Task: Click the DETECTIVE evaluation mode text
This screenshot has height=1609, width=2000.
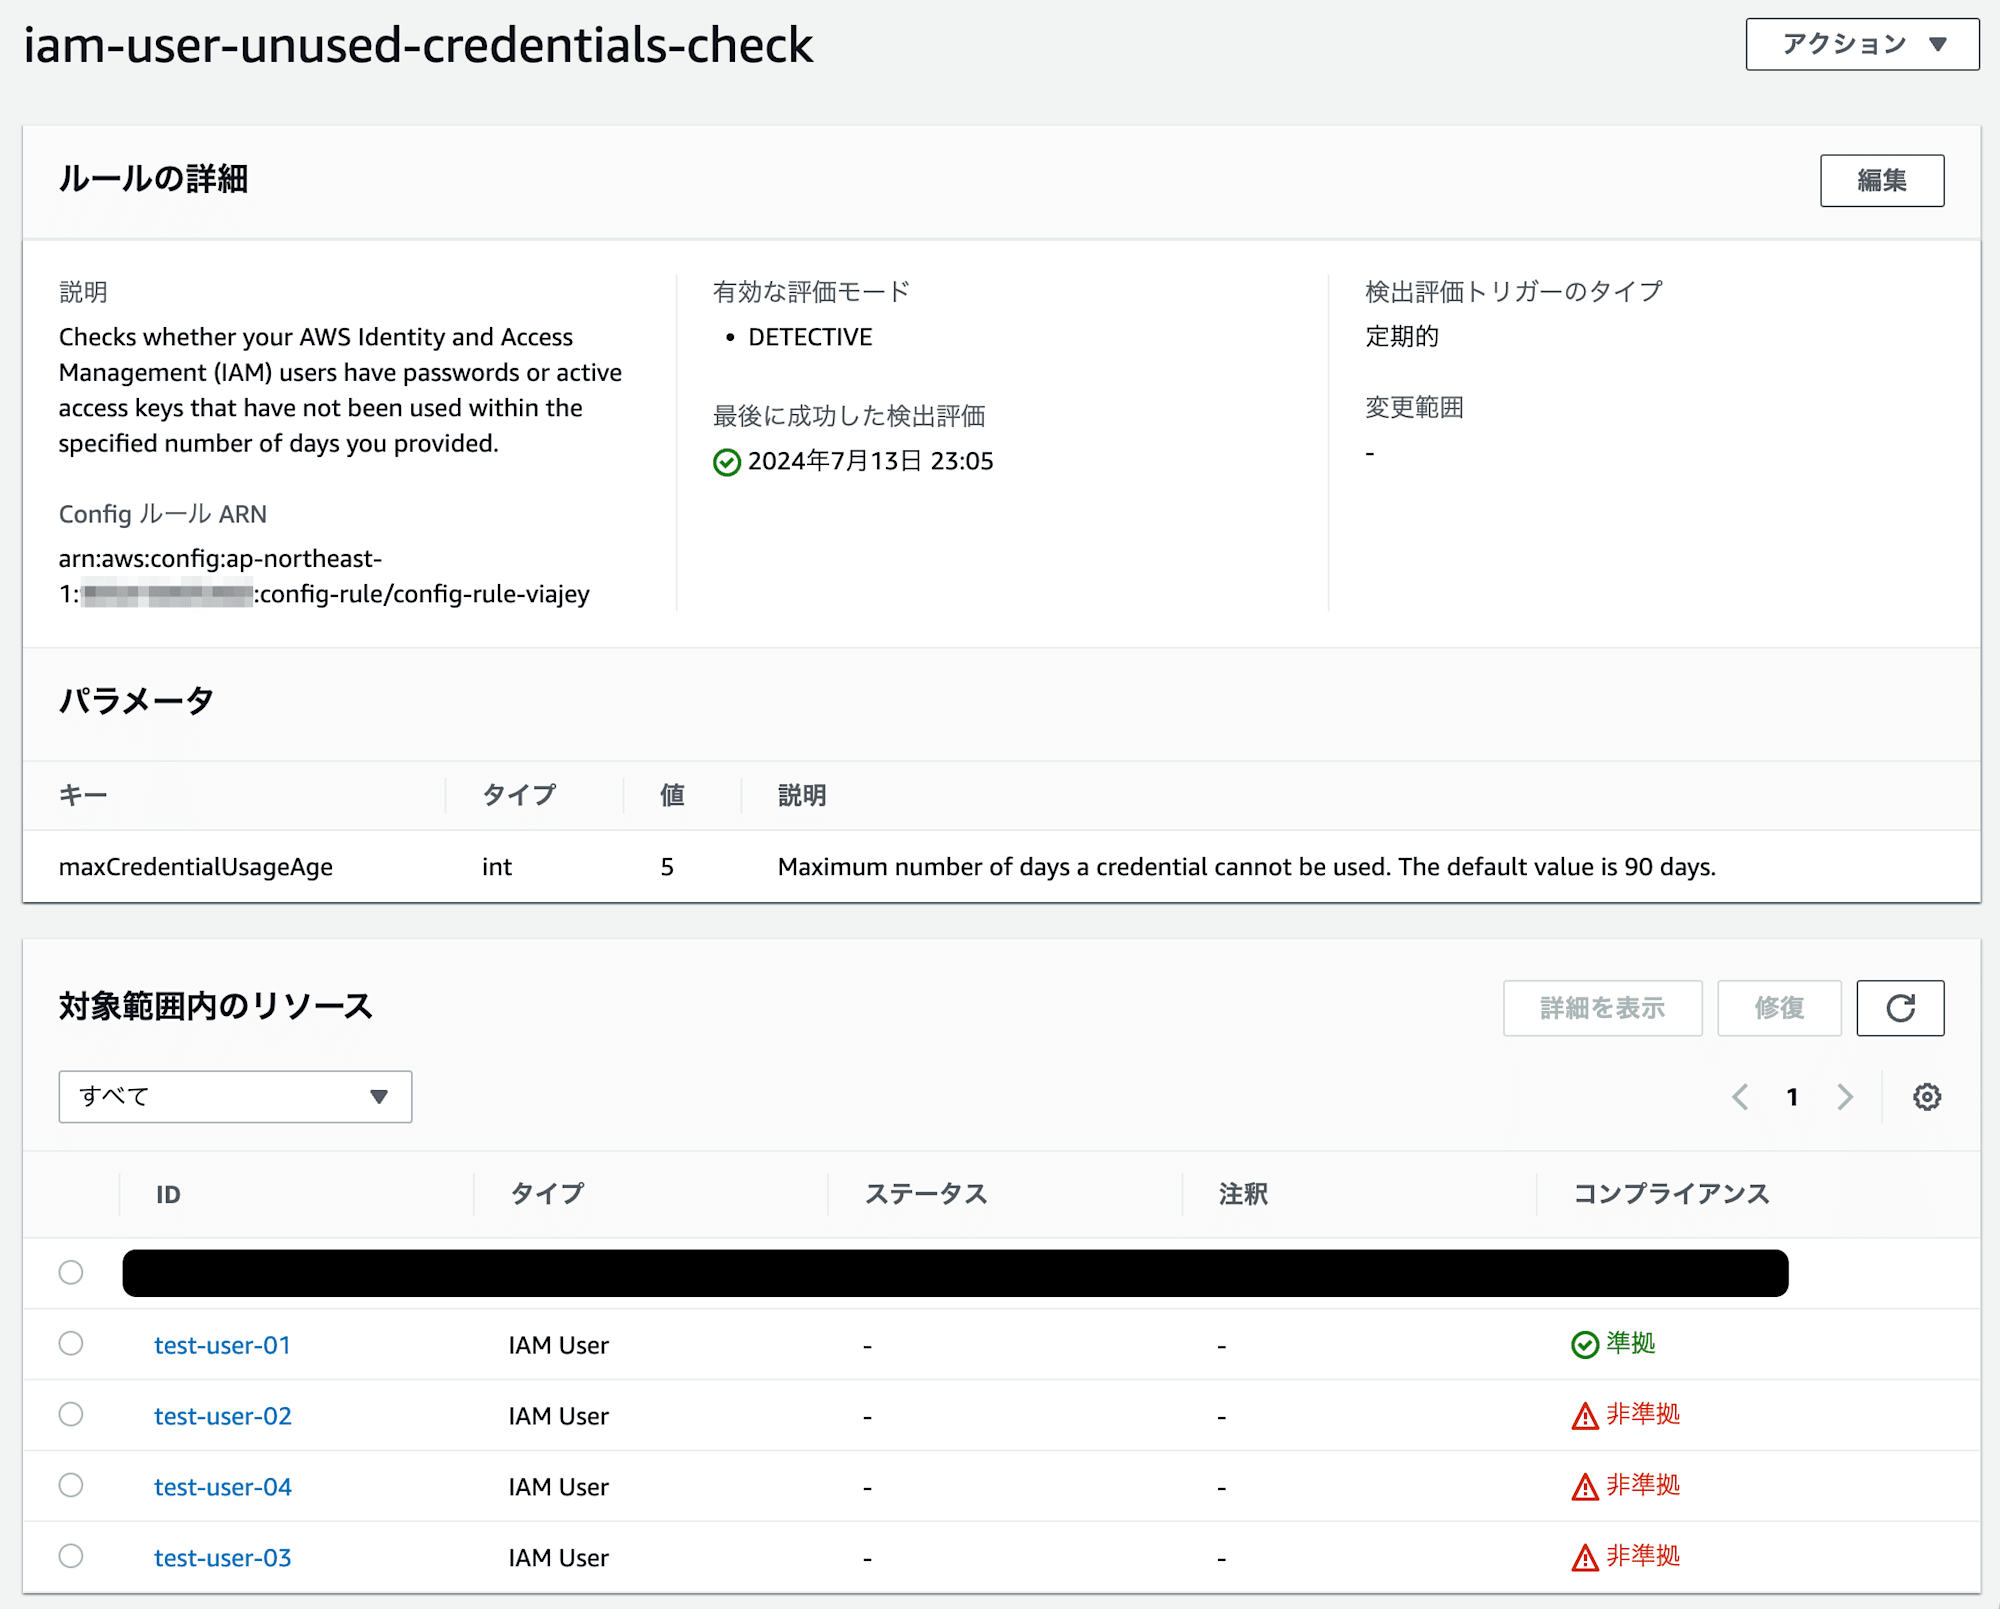Action: pos(810,337)
